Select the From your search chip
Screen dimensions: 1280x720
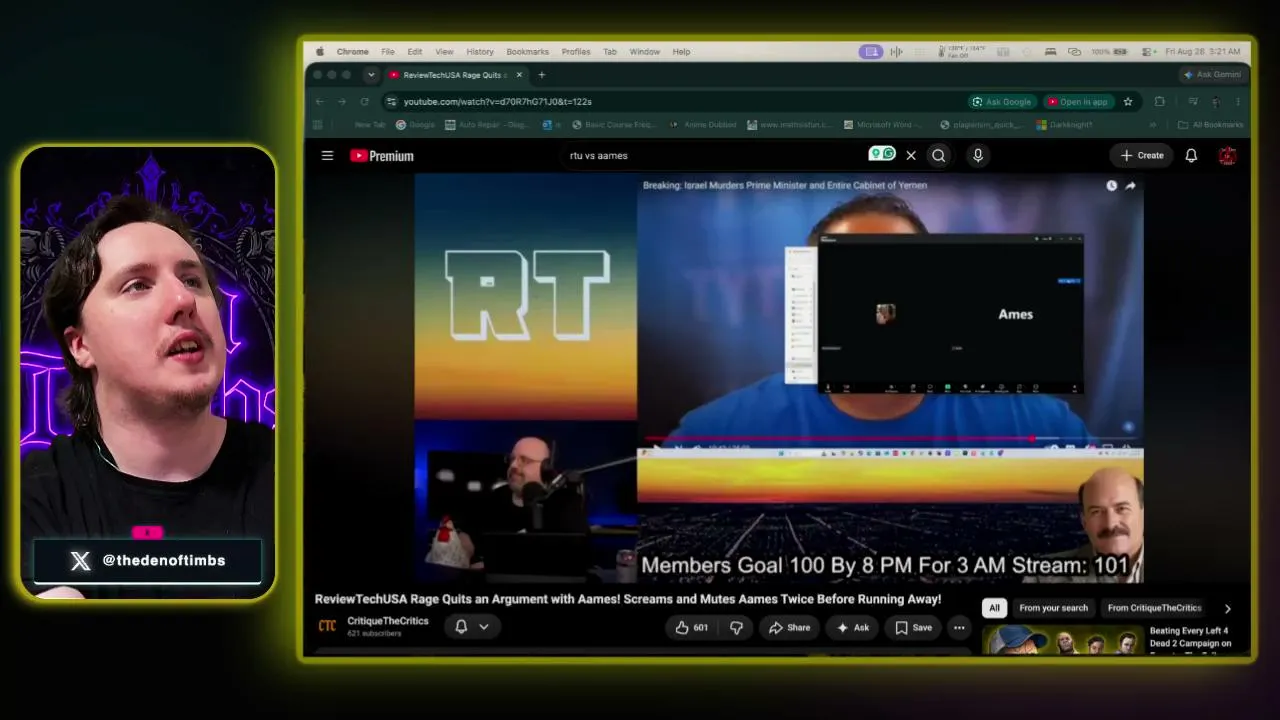coord(1053,608)
